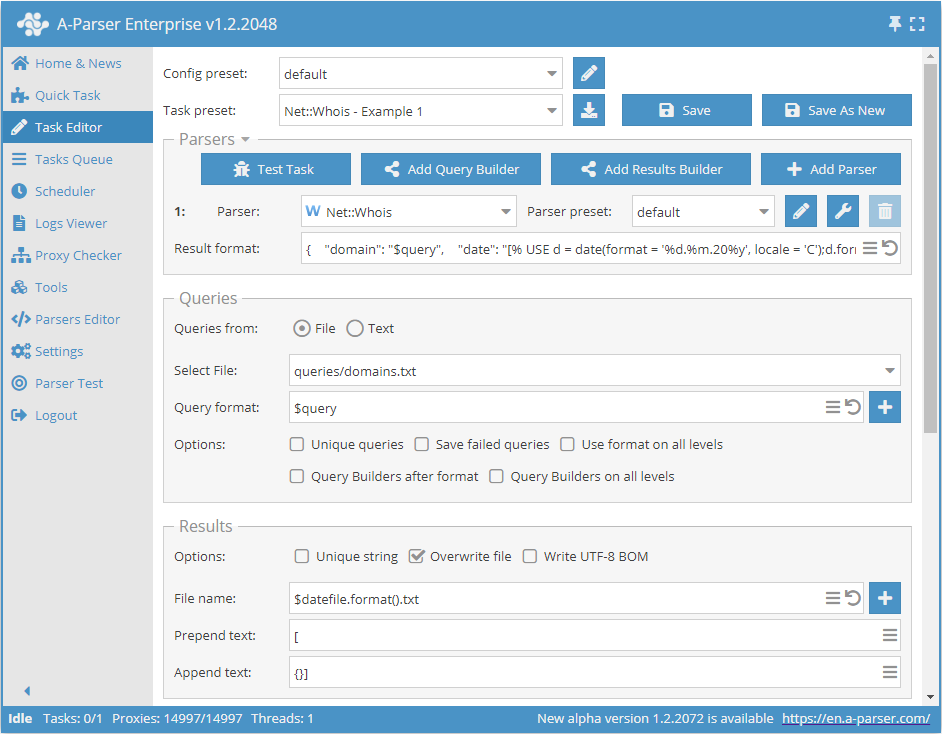Click the trash icon to delete parser
The height and width of the screenshot is (734, 942).
pyautogui.click(x=885, y=211)
